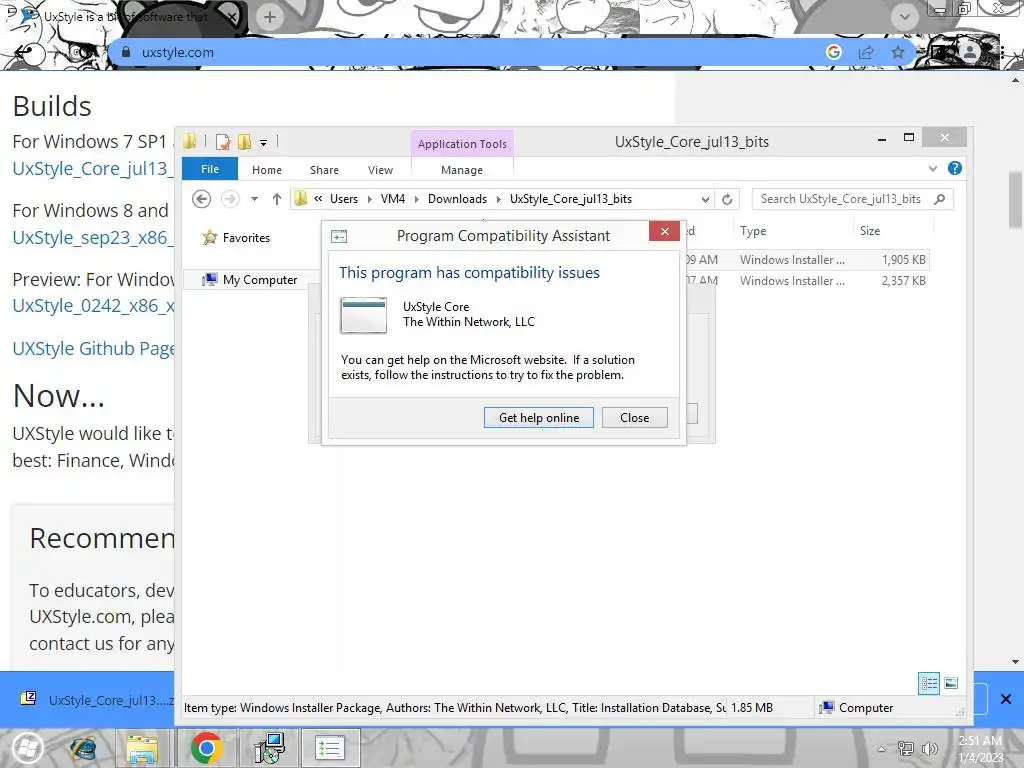Click UxStyle_Core_jul13 item in downloads bar

pyautogui.click(x=97, y=699)
